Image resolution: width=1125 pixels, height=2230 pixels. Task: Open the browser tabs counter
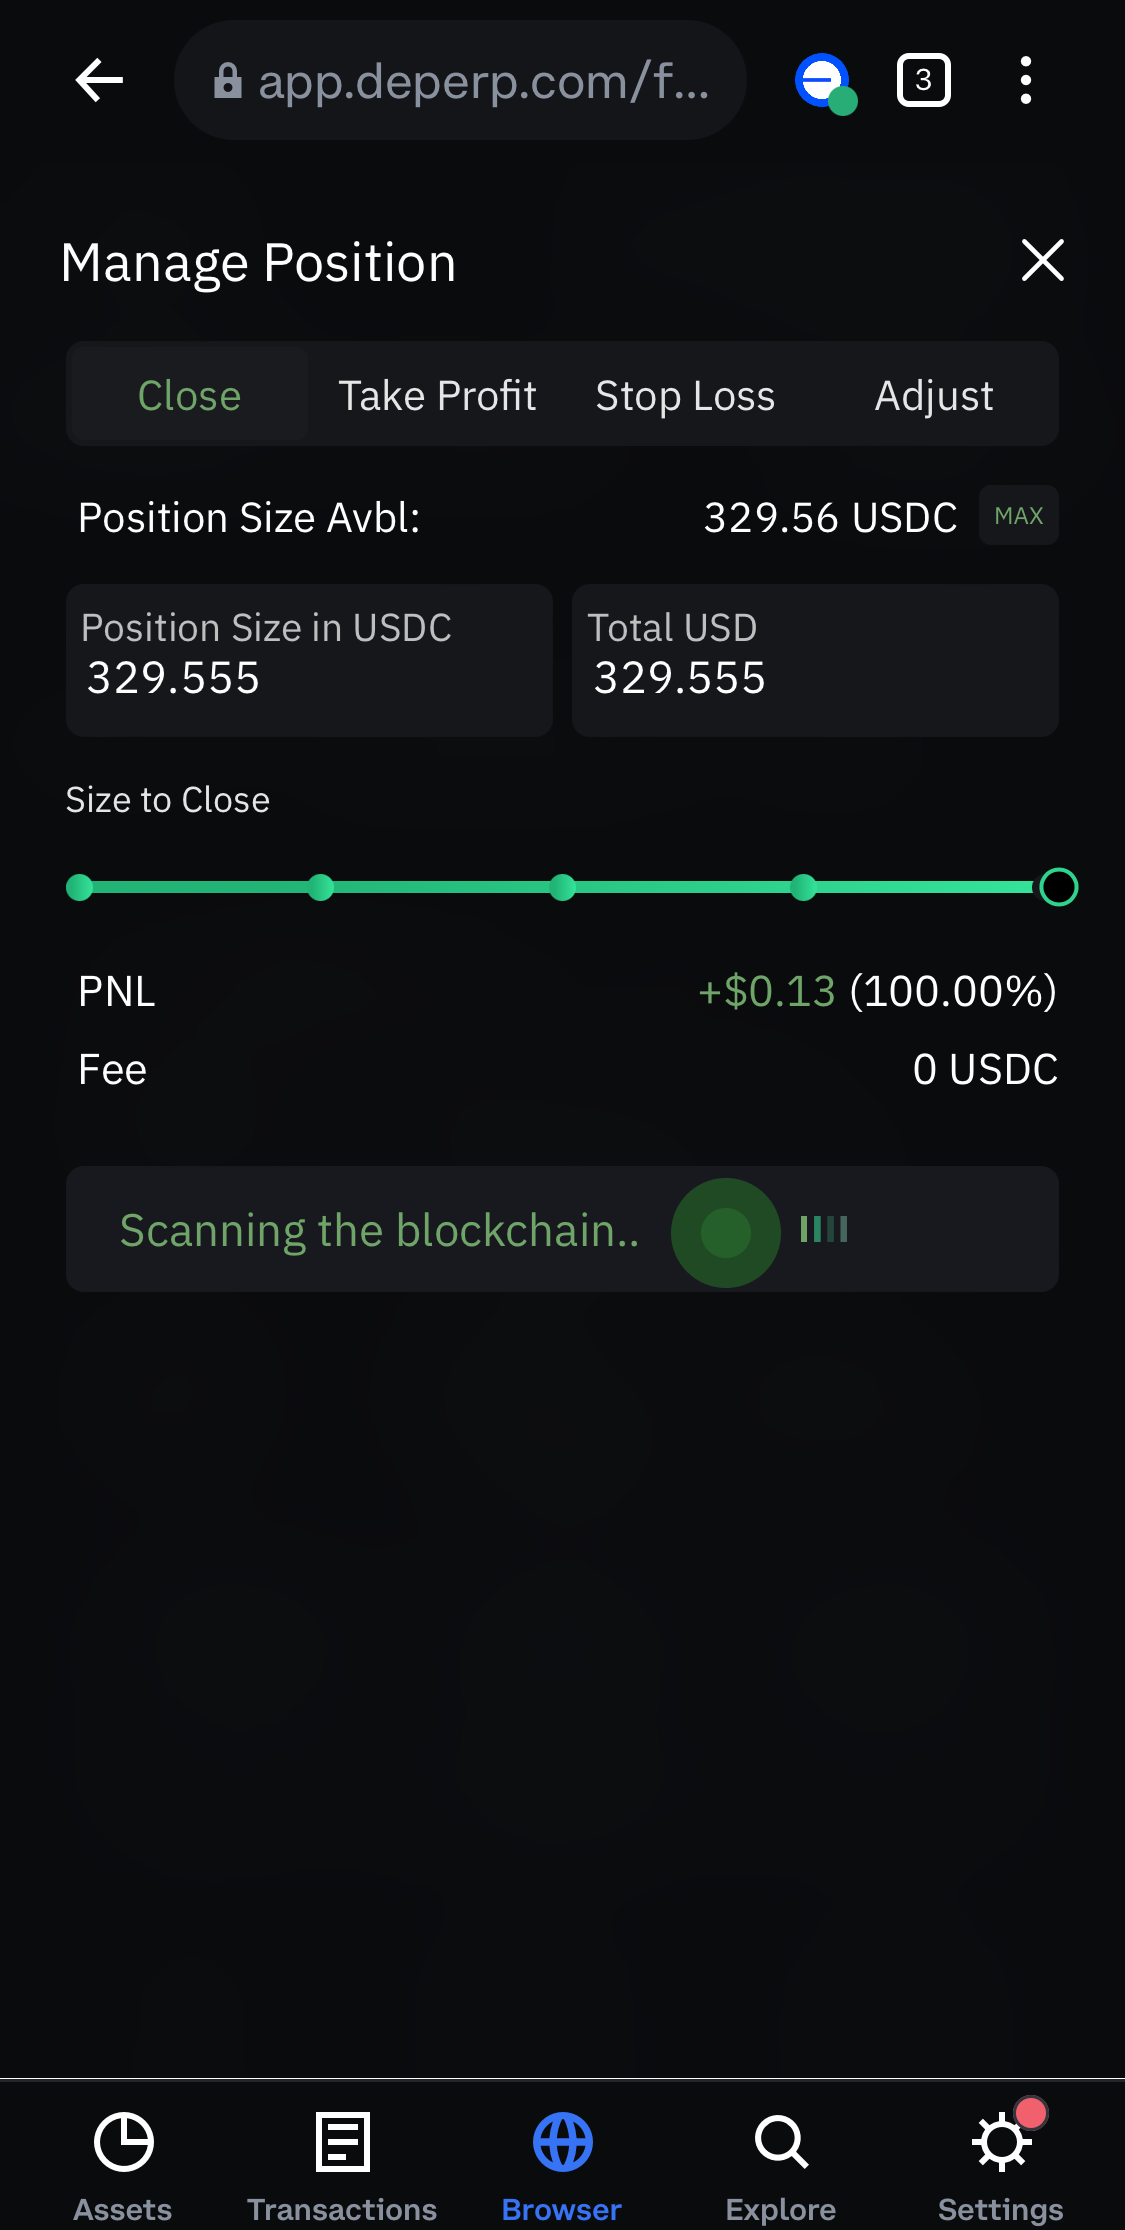click(x=923, y=80)
